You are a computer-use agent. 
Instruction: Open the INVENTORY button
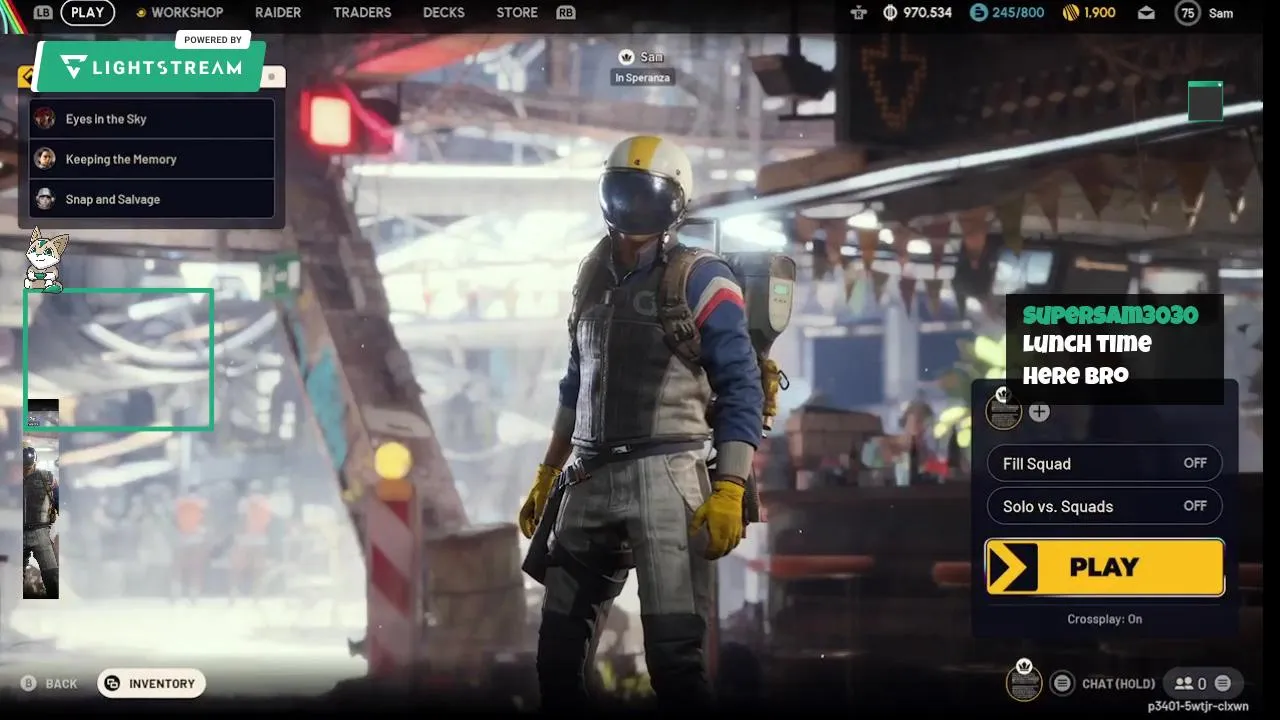pyautogui.click(x=151, y=684)
